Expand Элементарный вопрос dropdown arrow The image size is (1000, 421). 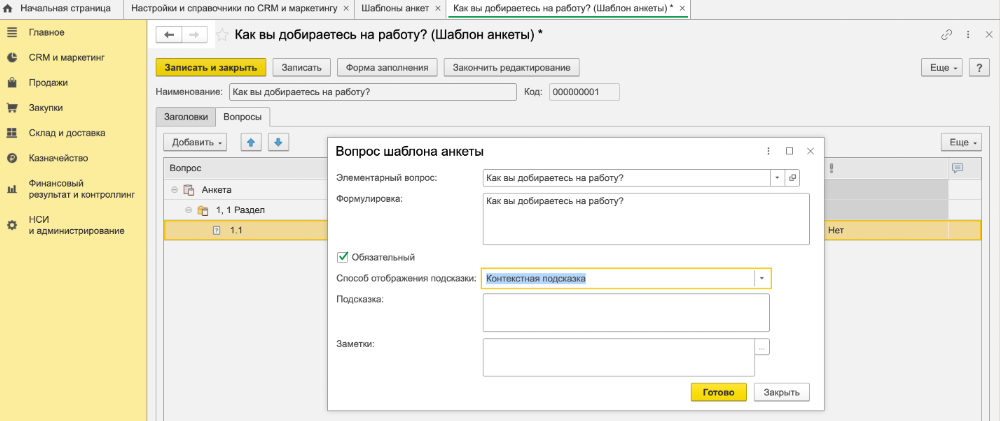(778, 178)
